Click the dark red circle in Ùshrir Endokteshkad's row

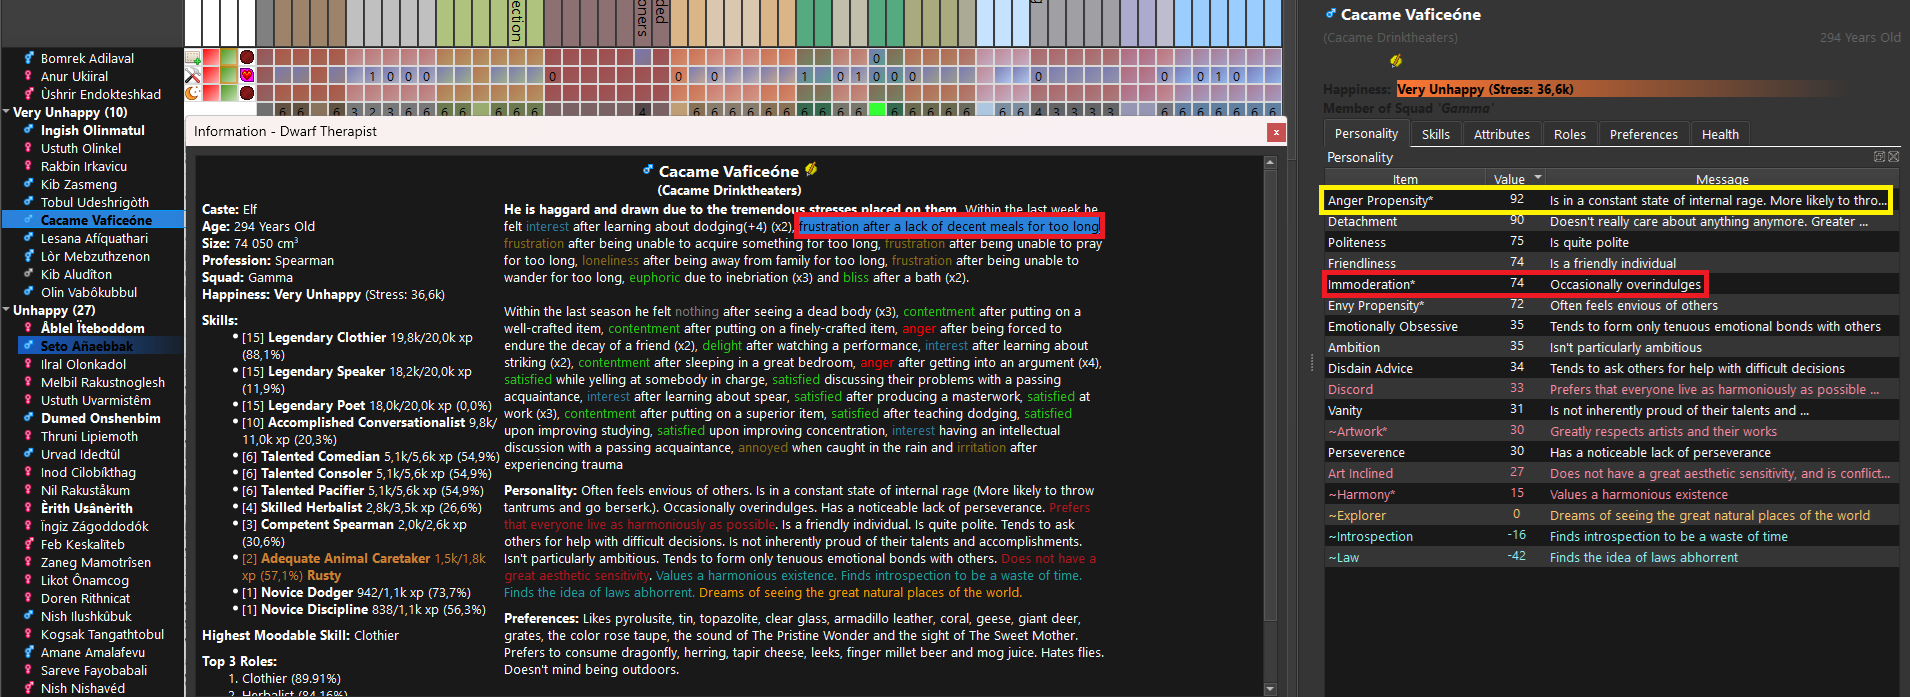247,93
